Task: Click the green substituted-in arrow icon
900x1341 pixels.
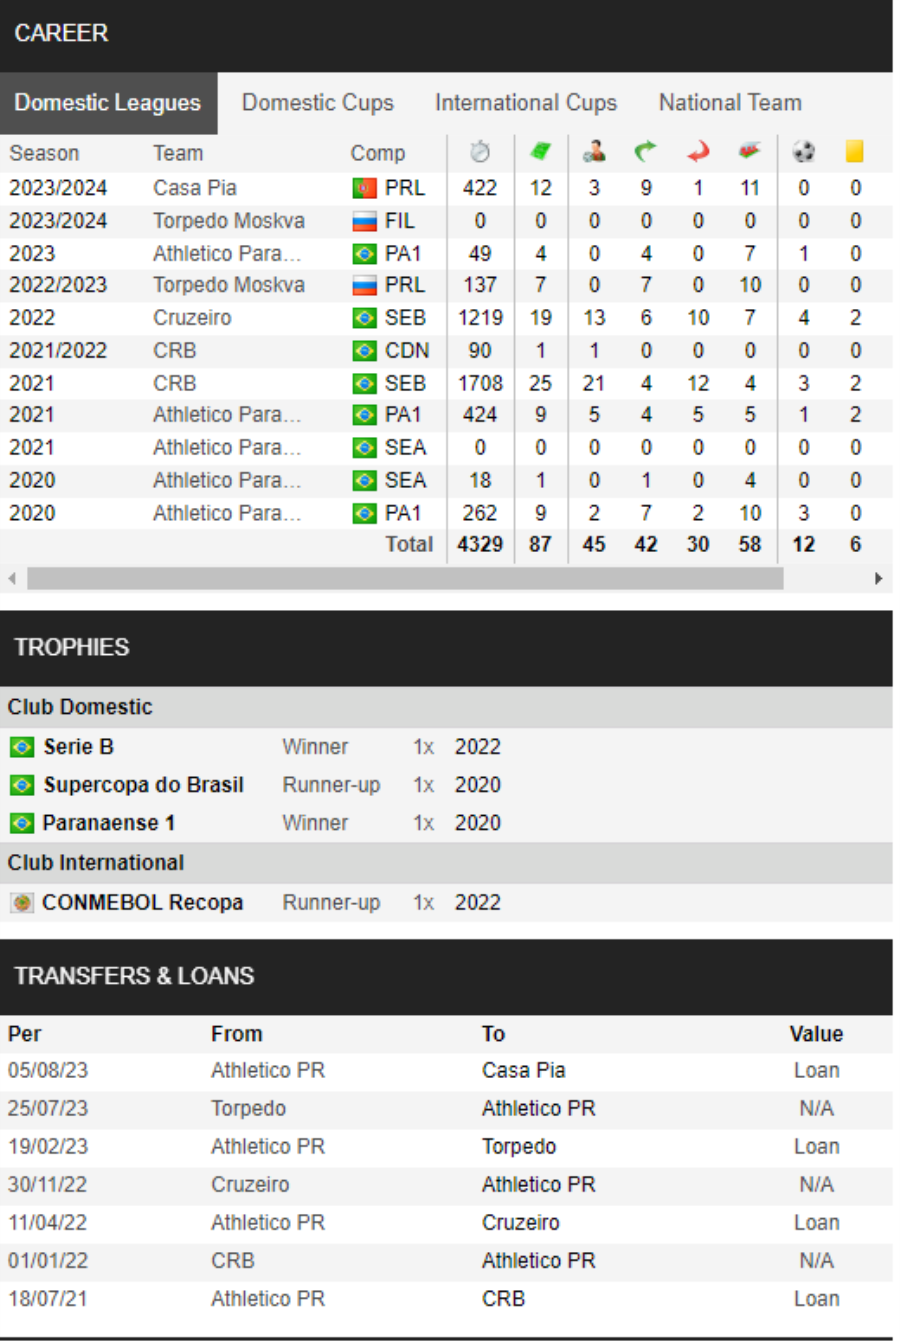Action: click(646, 152)
